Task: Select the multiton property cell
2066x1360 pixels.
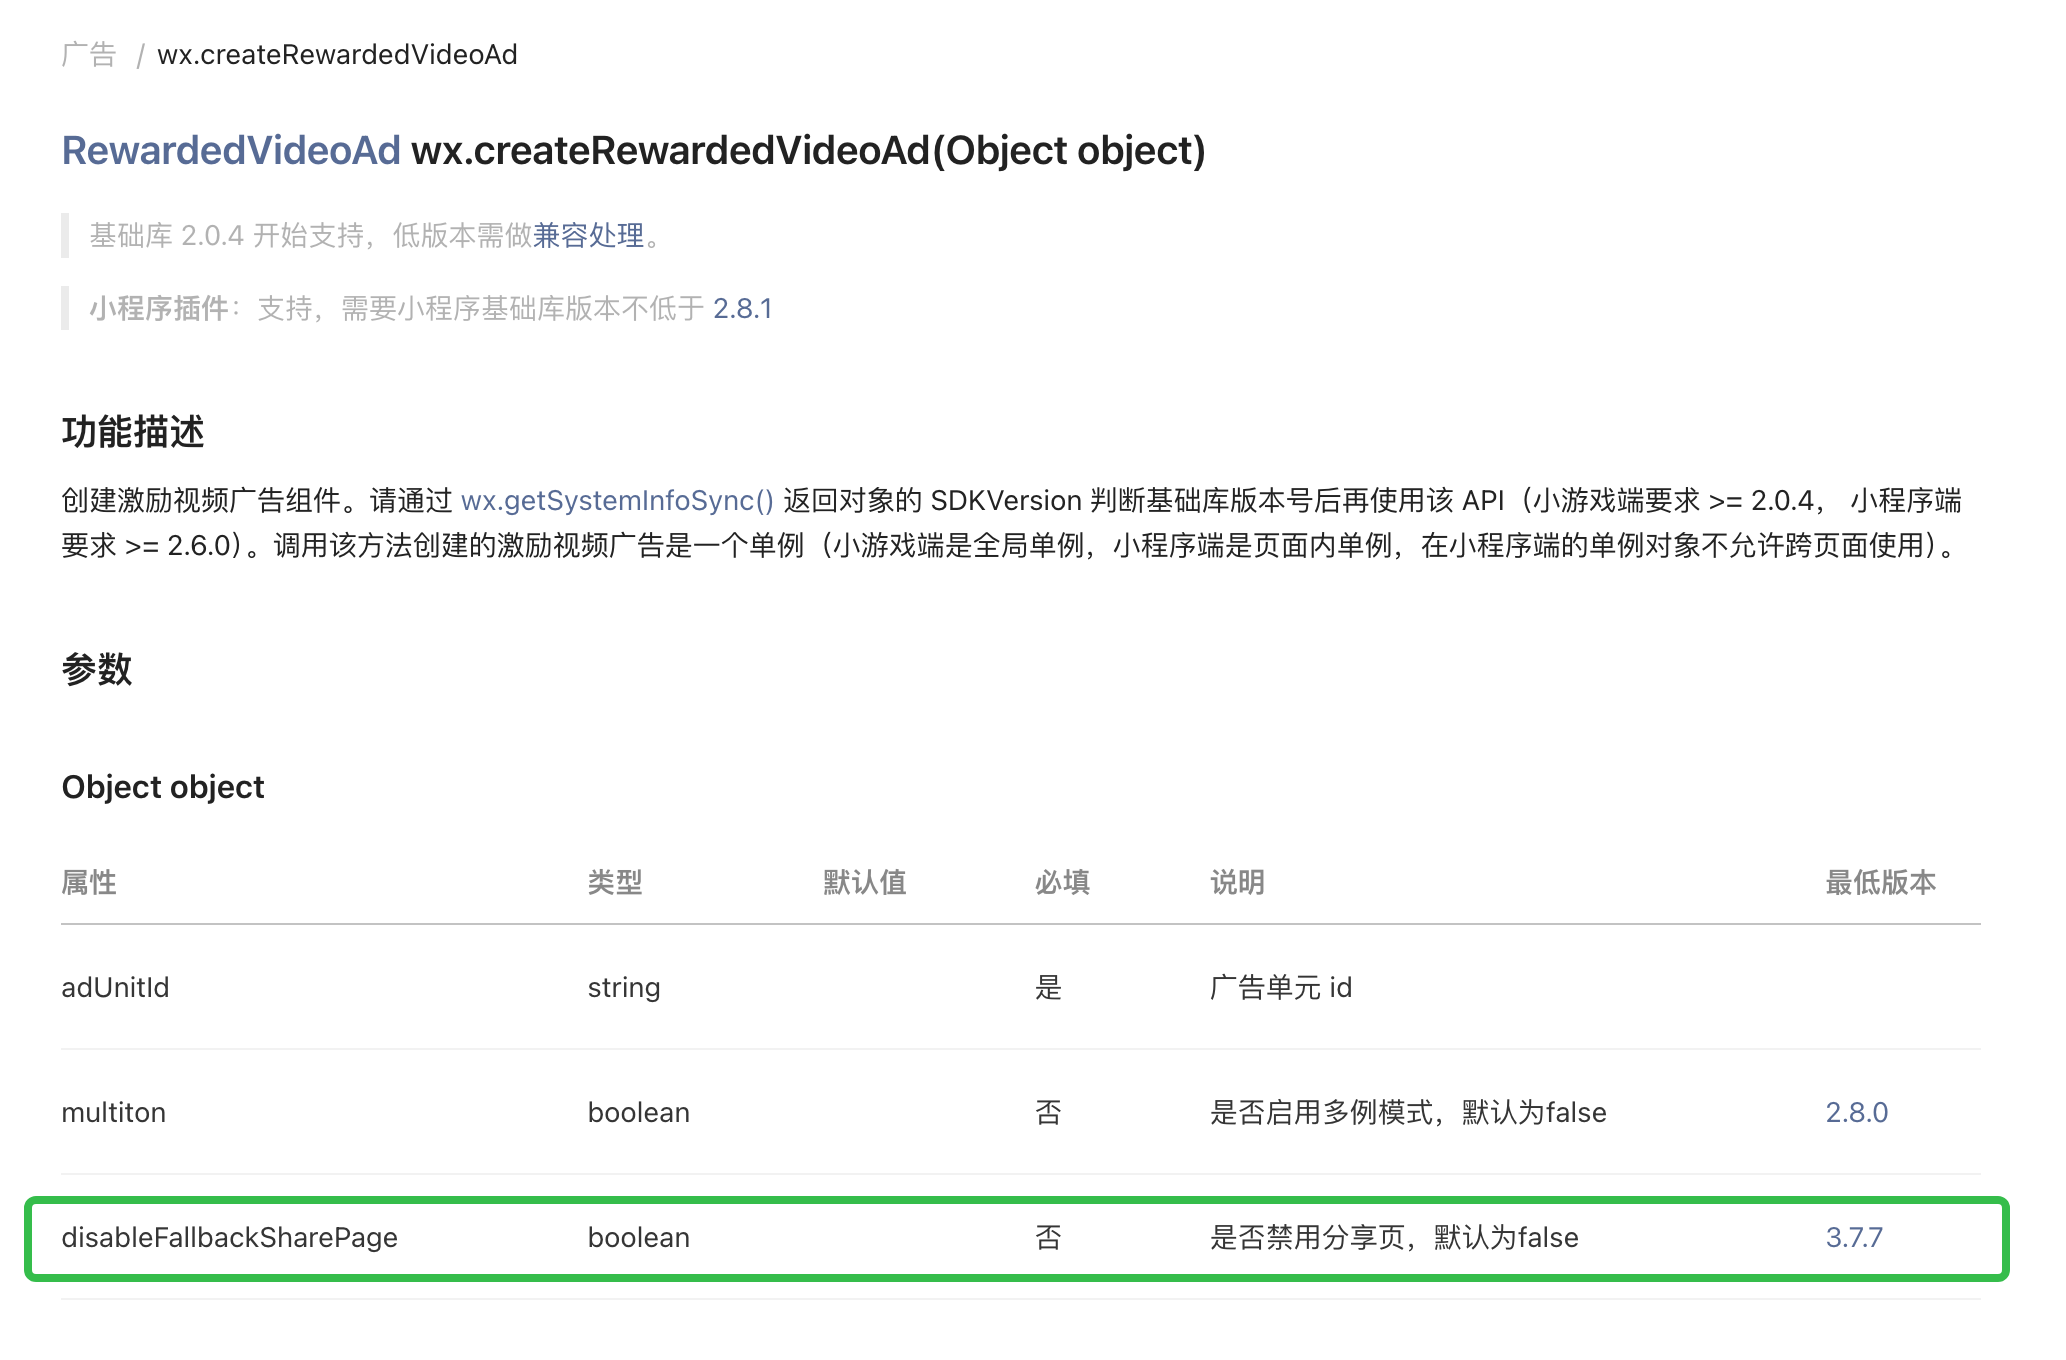Action: click(x=113, y=1112)
